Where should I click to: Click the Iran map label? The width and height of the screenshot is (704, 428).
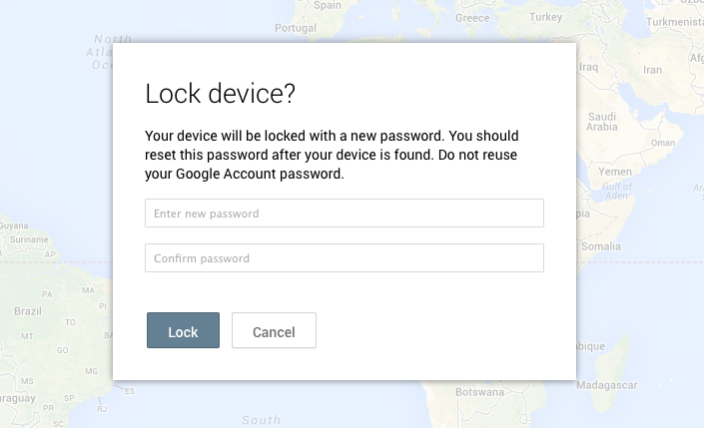coord(652,70)
